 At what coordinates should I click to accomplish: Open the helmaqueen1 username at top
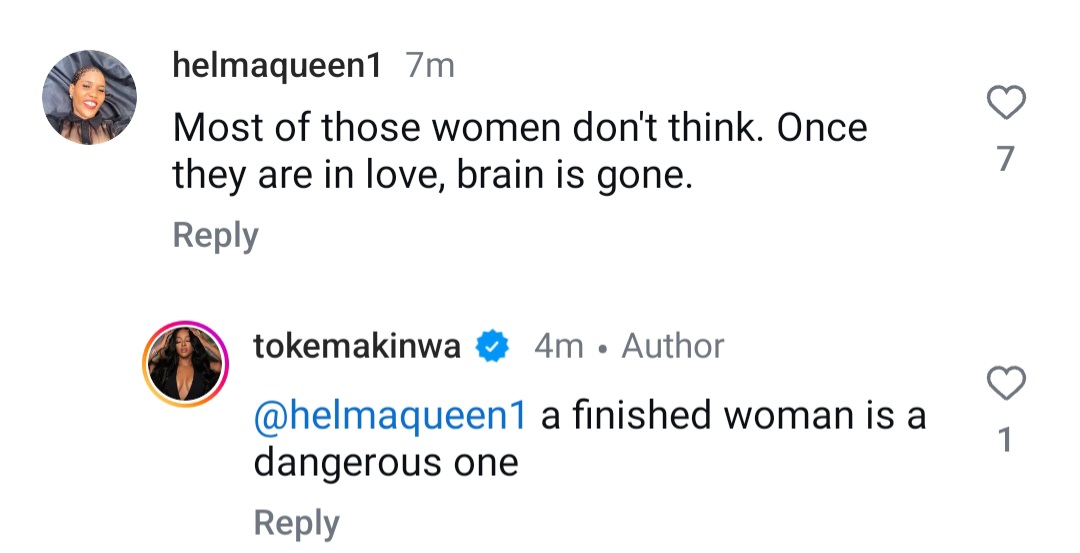pyautogui.click(x=277, y=67)
